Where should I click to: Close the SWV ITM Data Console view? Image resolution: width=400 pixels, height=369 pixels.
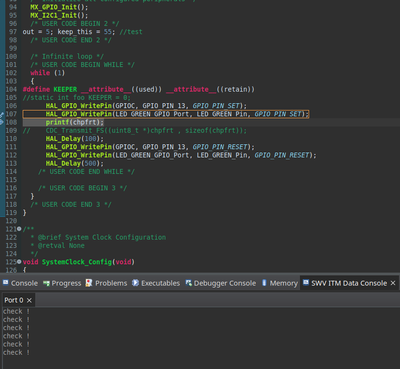pos(393,283)
